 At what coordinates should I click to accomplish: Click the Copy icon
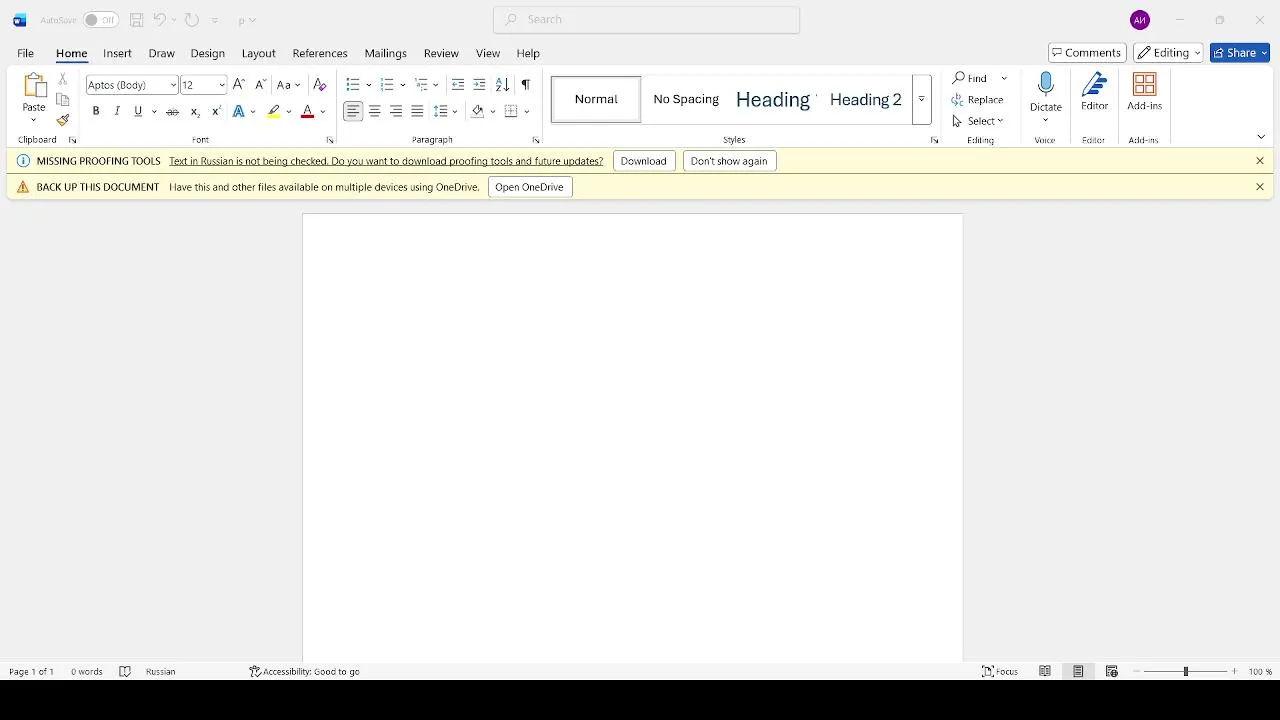[x=63, y=100]
